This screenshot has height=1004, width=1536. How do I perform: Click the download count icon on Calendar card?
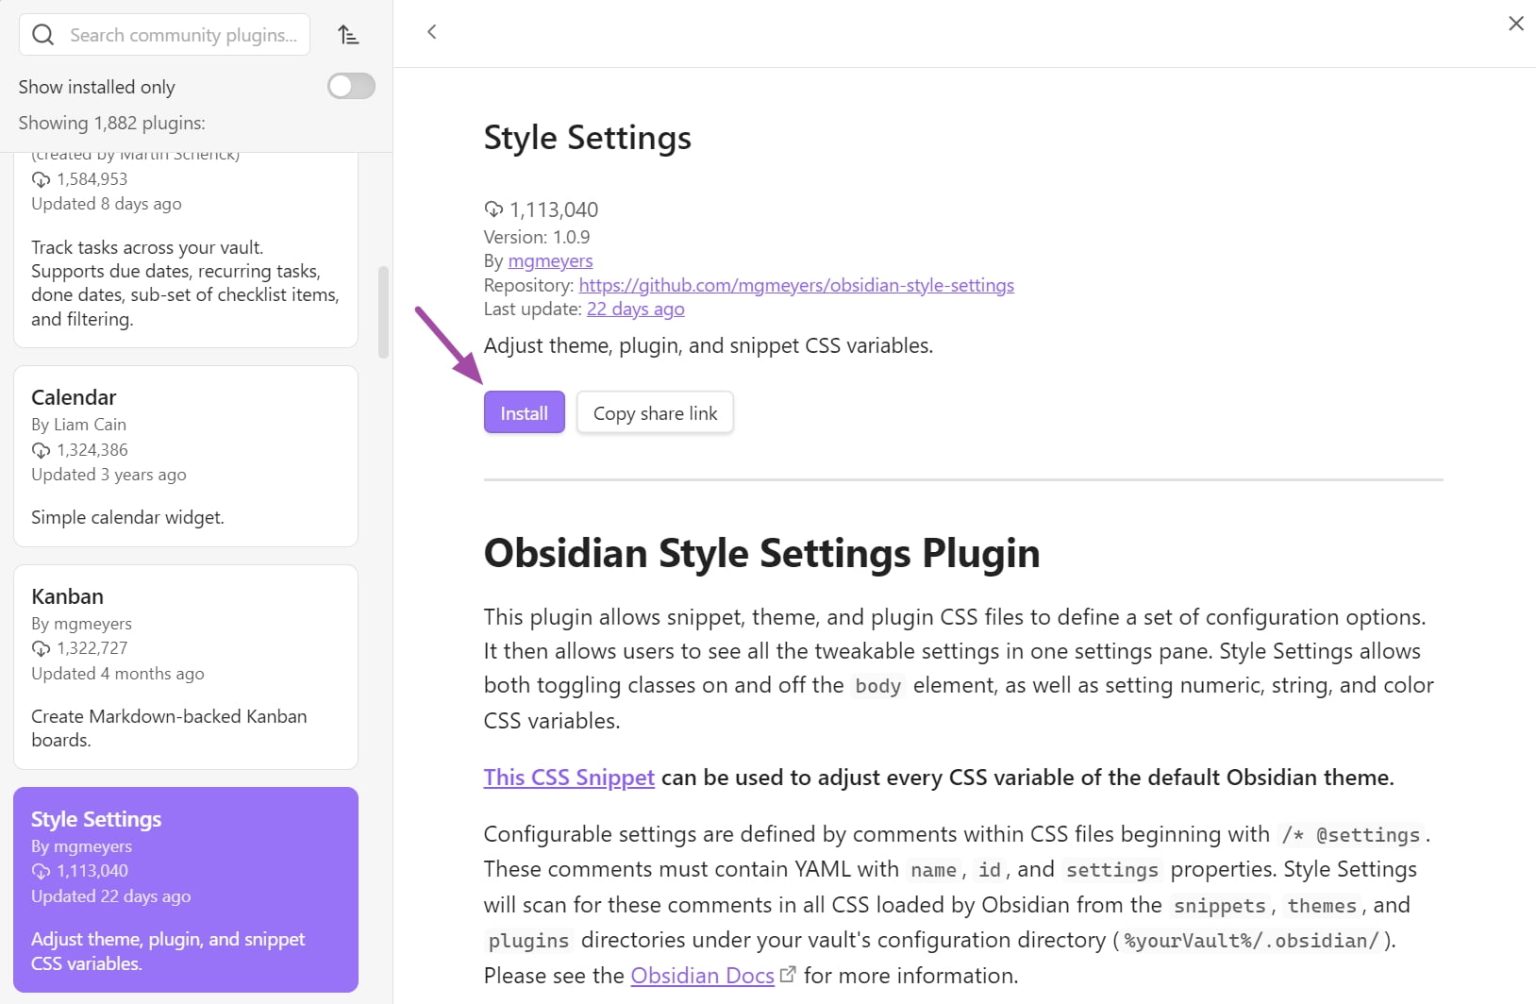(41, 449)
